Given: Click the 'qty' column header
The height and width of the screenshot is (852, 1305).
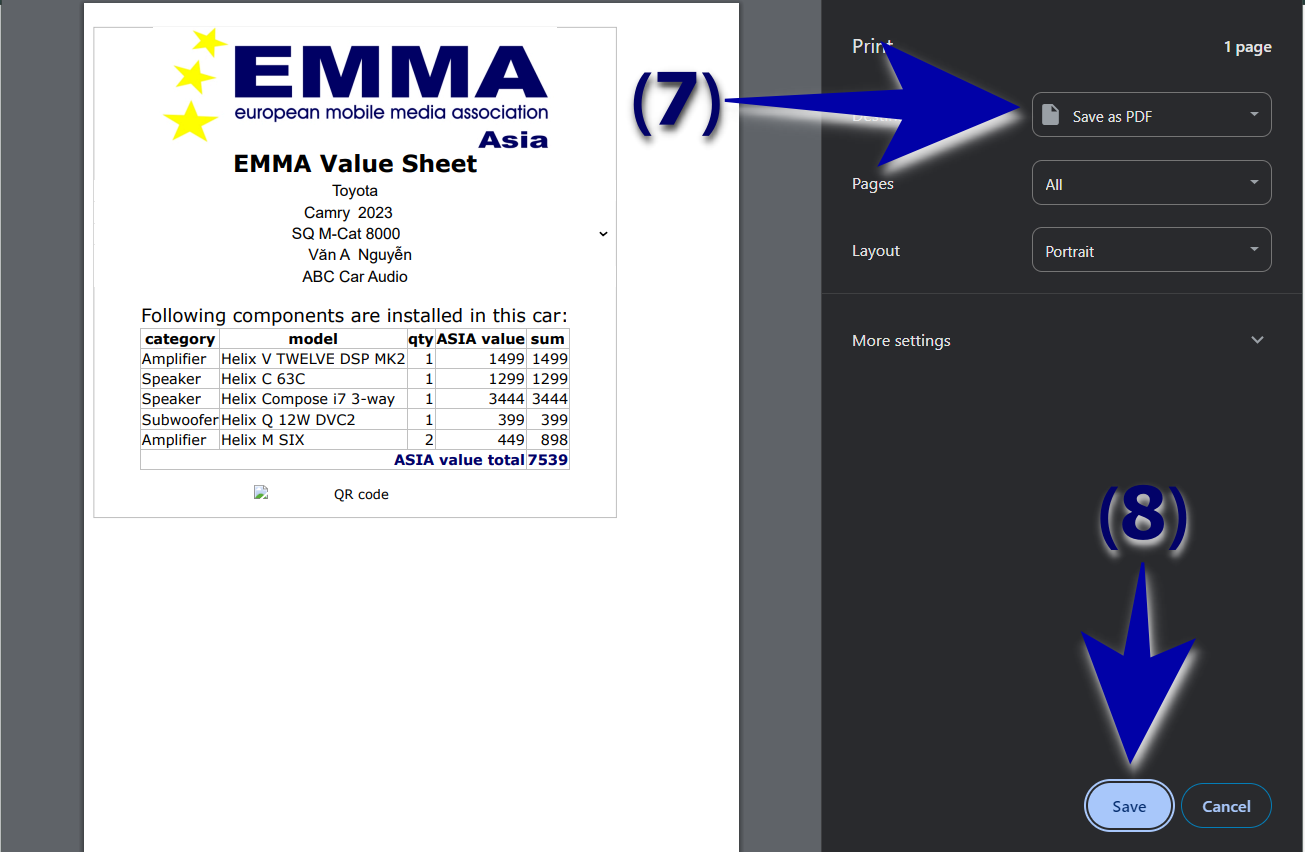Looking at the screenshot, I should coord(421,339).
